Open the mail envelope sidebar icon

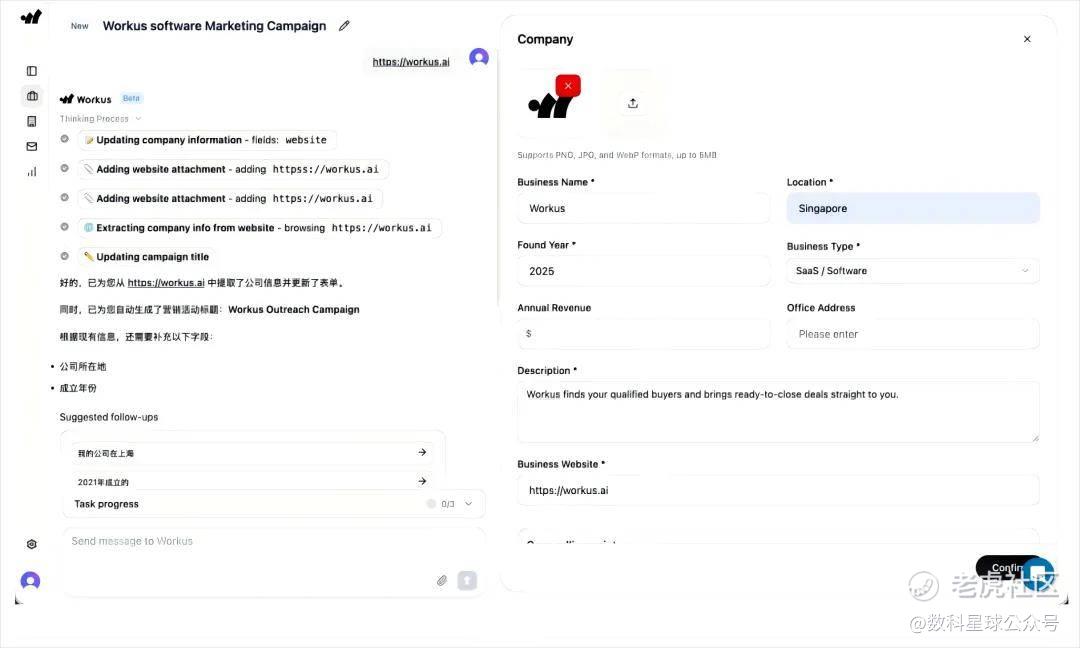32,146
